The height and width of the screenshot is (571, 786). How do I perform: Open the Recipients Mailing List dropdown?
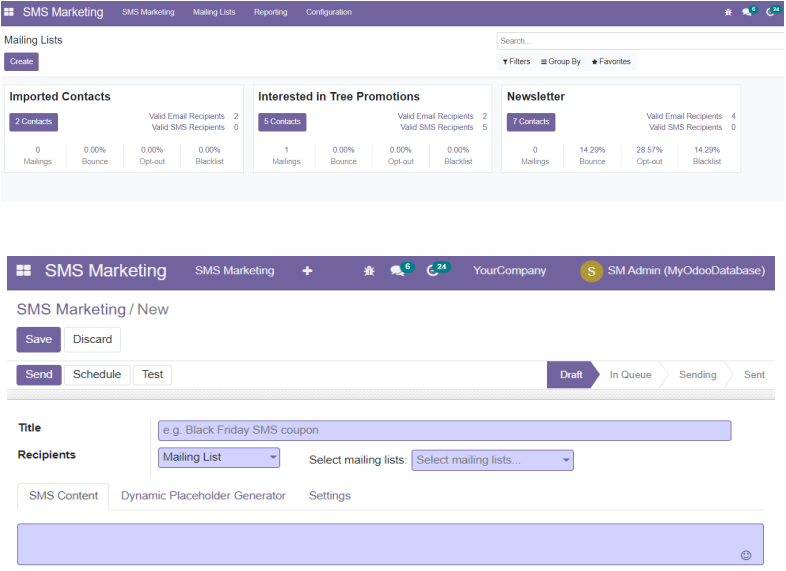[x=220, y=458]
